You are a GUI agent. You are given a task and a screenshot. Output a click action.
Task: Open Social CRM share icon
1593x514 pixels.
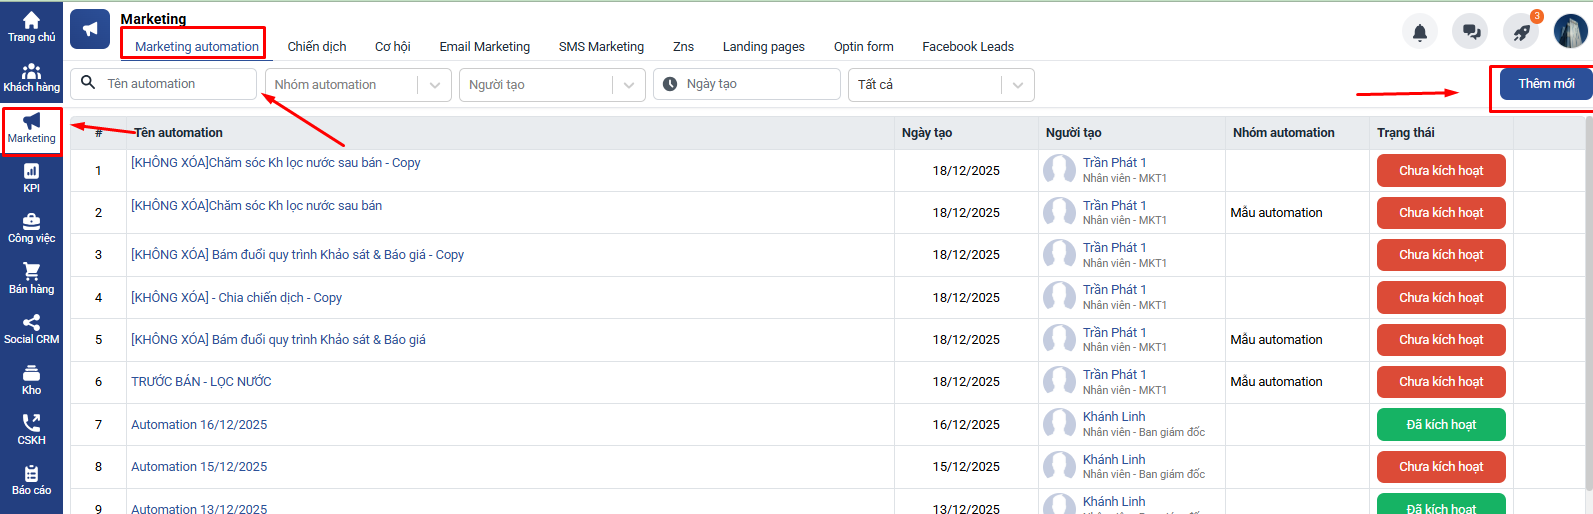pos(31,329)
